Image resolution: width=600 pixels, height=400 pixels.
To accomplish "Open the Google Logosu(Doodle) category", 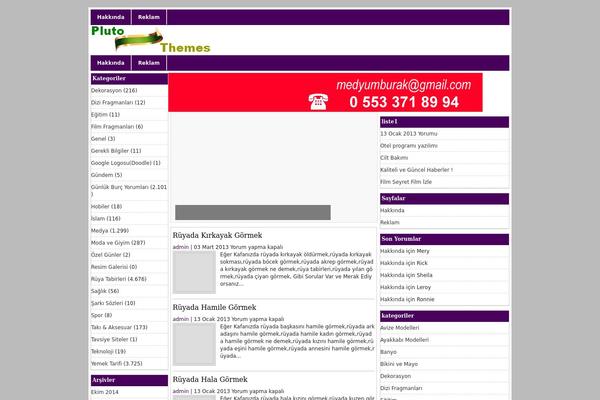I will (126, 163).
